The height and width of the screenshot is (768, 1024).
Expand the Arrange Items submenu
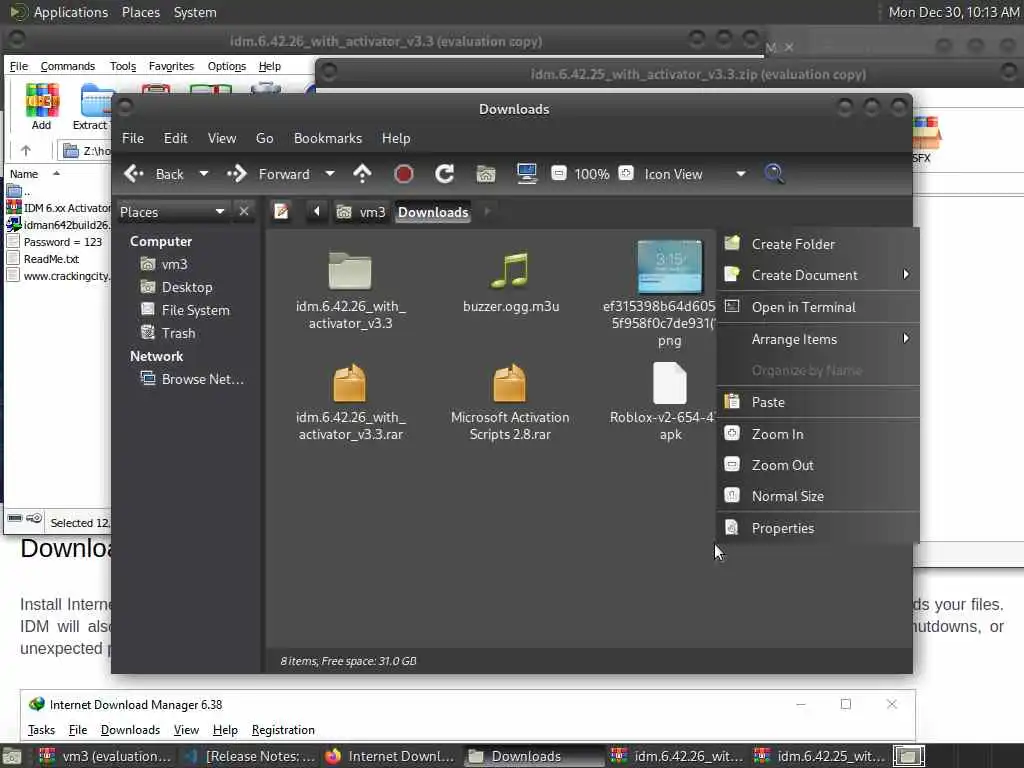pyautogui.click(x=818, y=339)
